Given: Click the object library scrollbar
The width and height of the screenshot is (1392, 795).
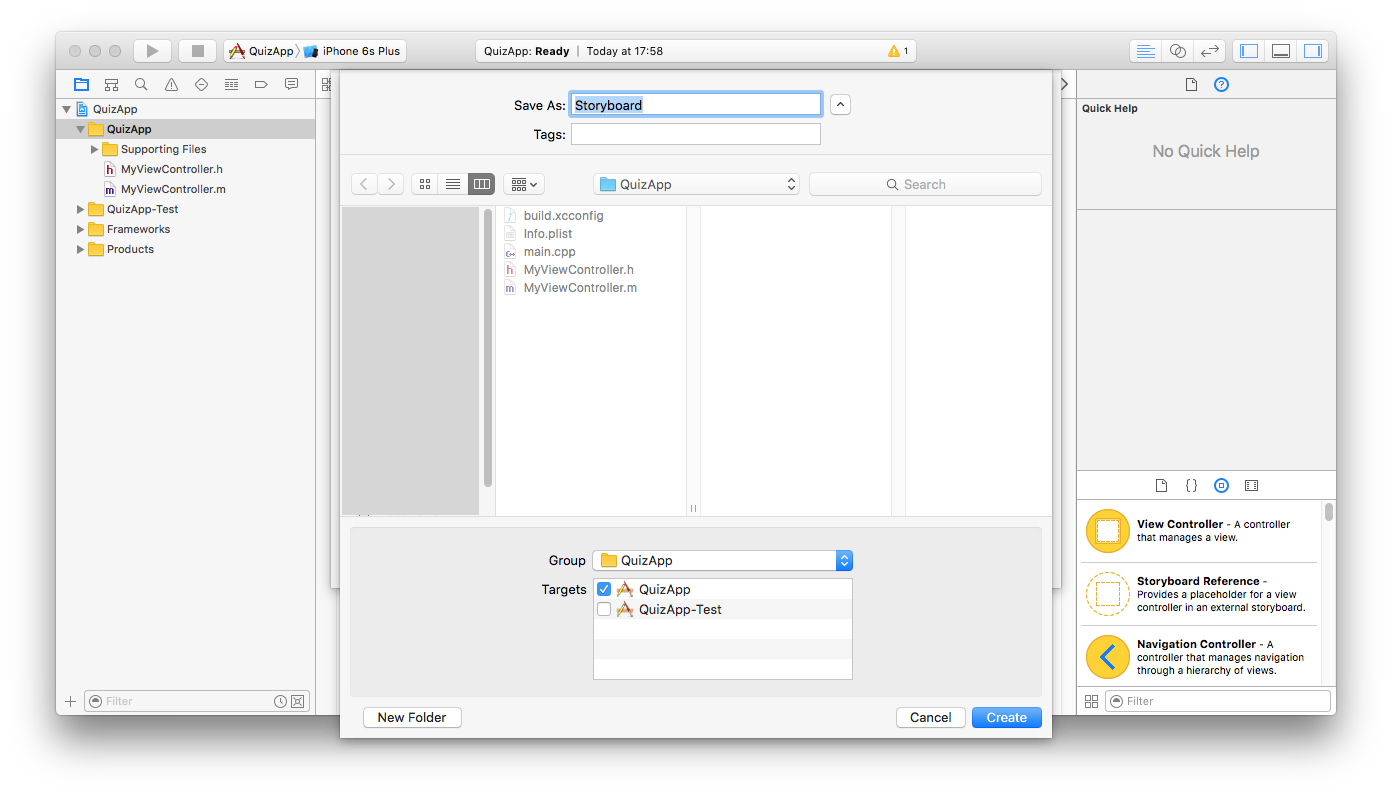Looking at the screenshot, I should tap(1329, 512).
